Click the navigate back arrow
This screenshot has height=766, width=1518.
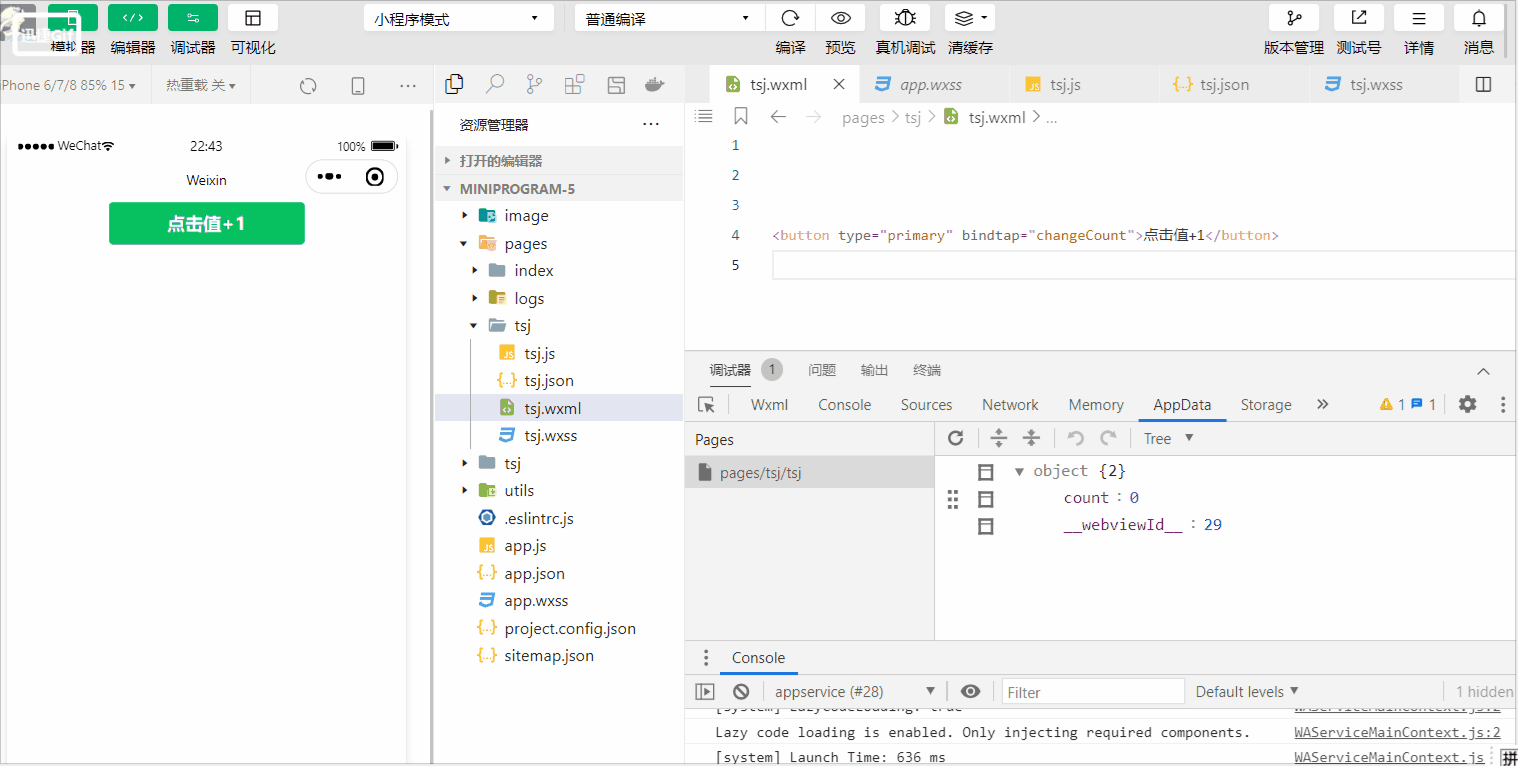pyautogui.click(x=778, y=117)
